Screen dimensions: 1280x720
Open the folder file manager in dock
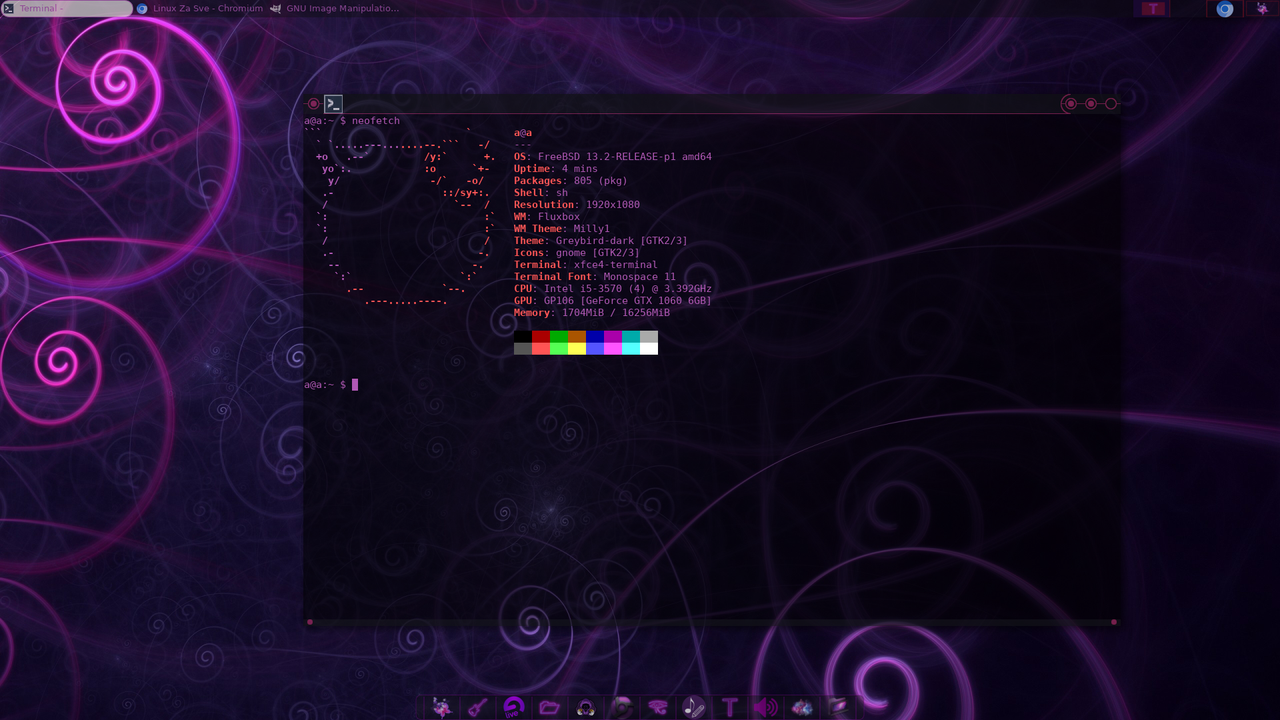tap(549, 707)
